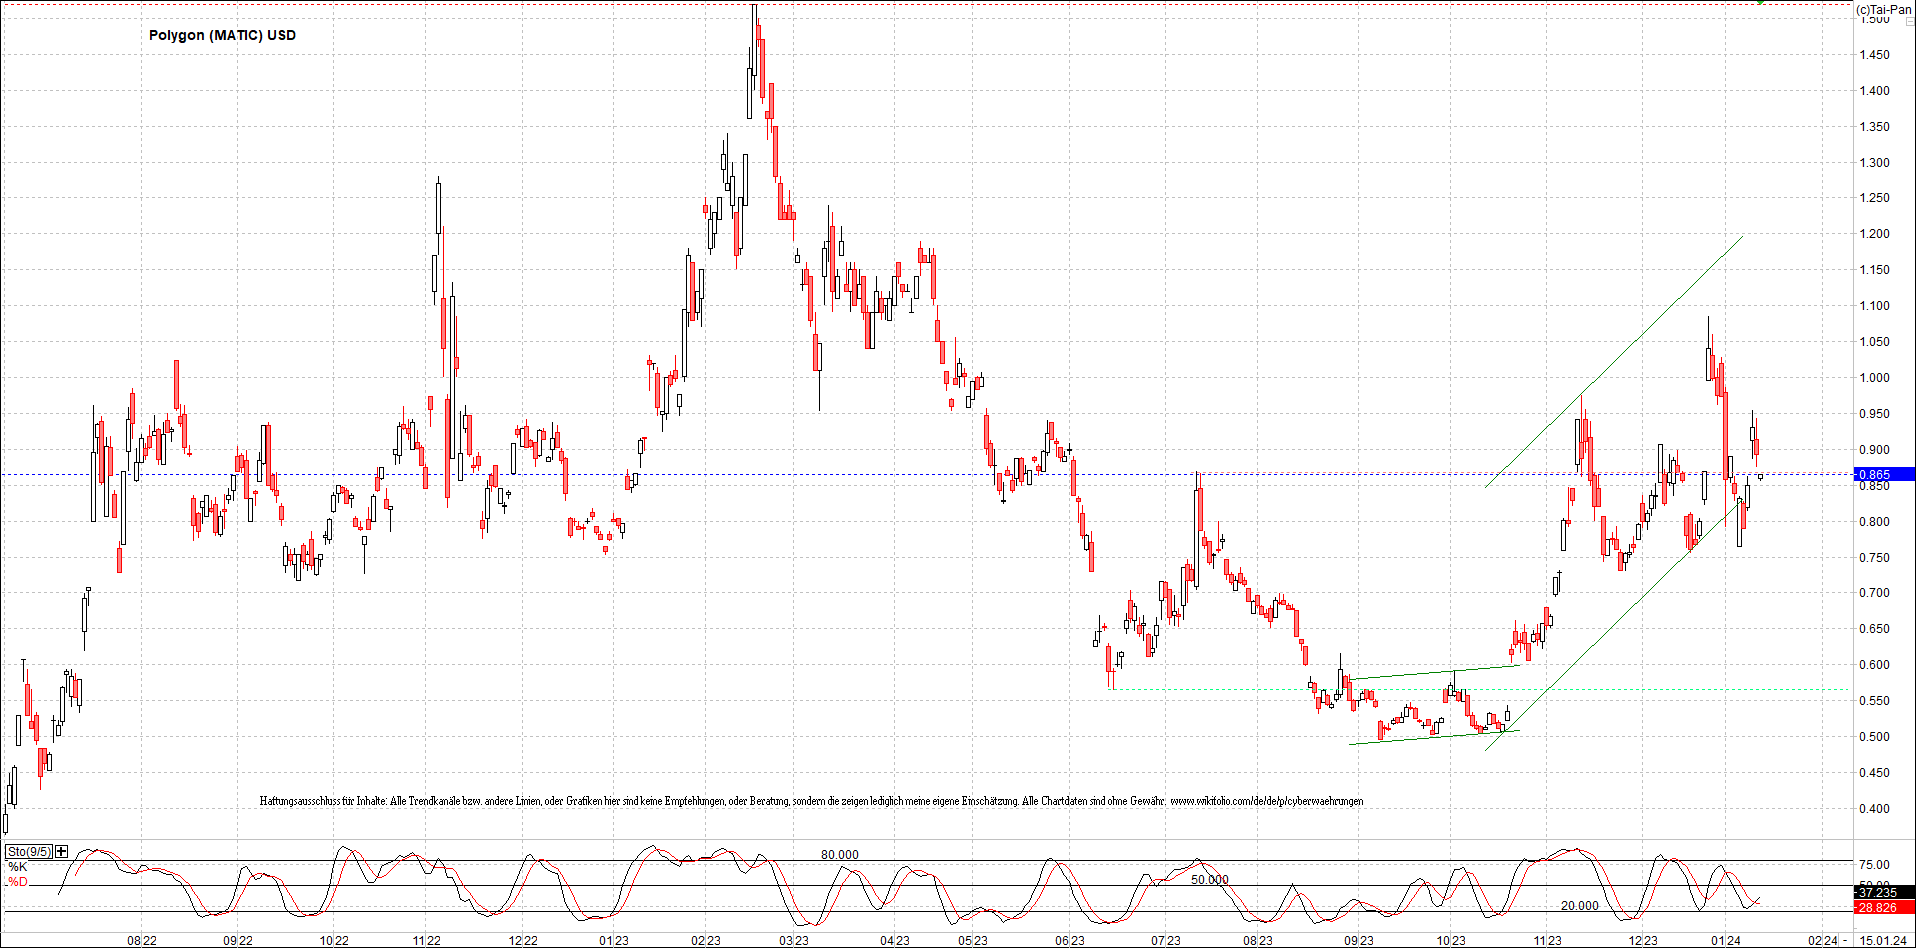Select the red %D line legend
This screenshot has width=1916, height=948.
[17, 882]
